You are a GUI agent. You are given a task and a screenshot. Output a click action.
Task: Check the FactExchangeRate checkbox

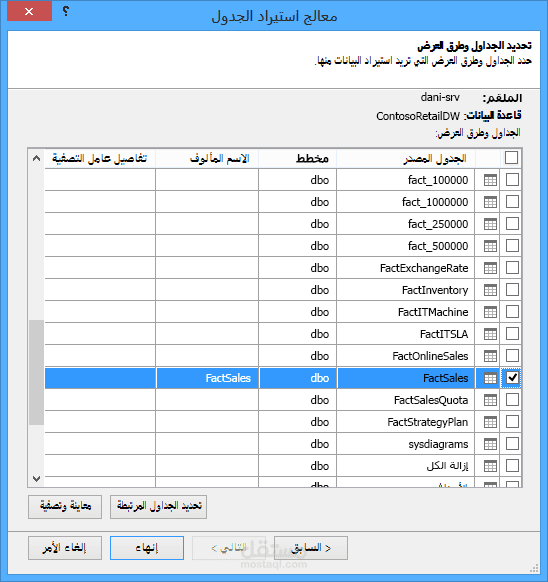[512, 267]
